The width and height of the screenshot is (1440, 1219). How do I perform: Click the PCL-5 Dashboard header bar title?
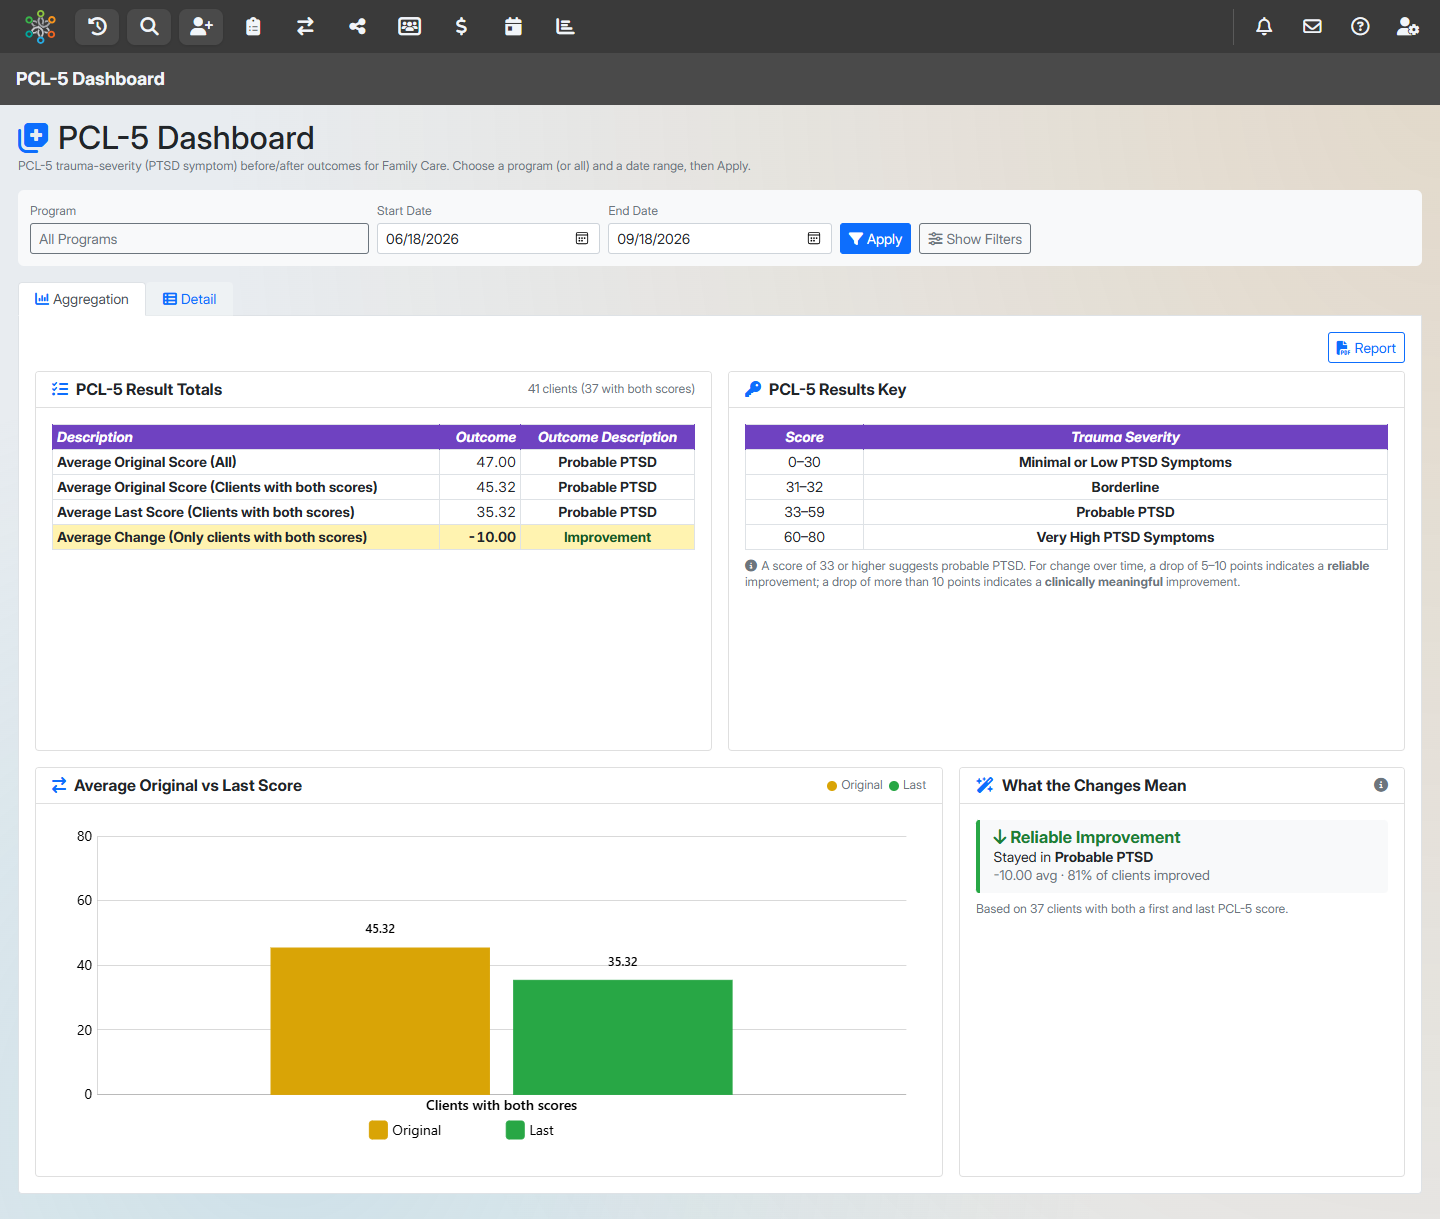(90, 79)
